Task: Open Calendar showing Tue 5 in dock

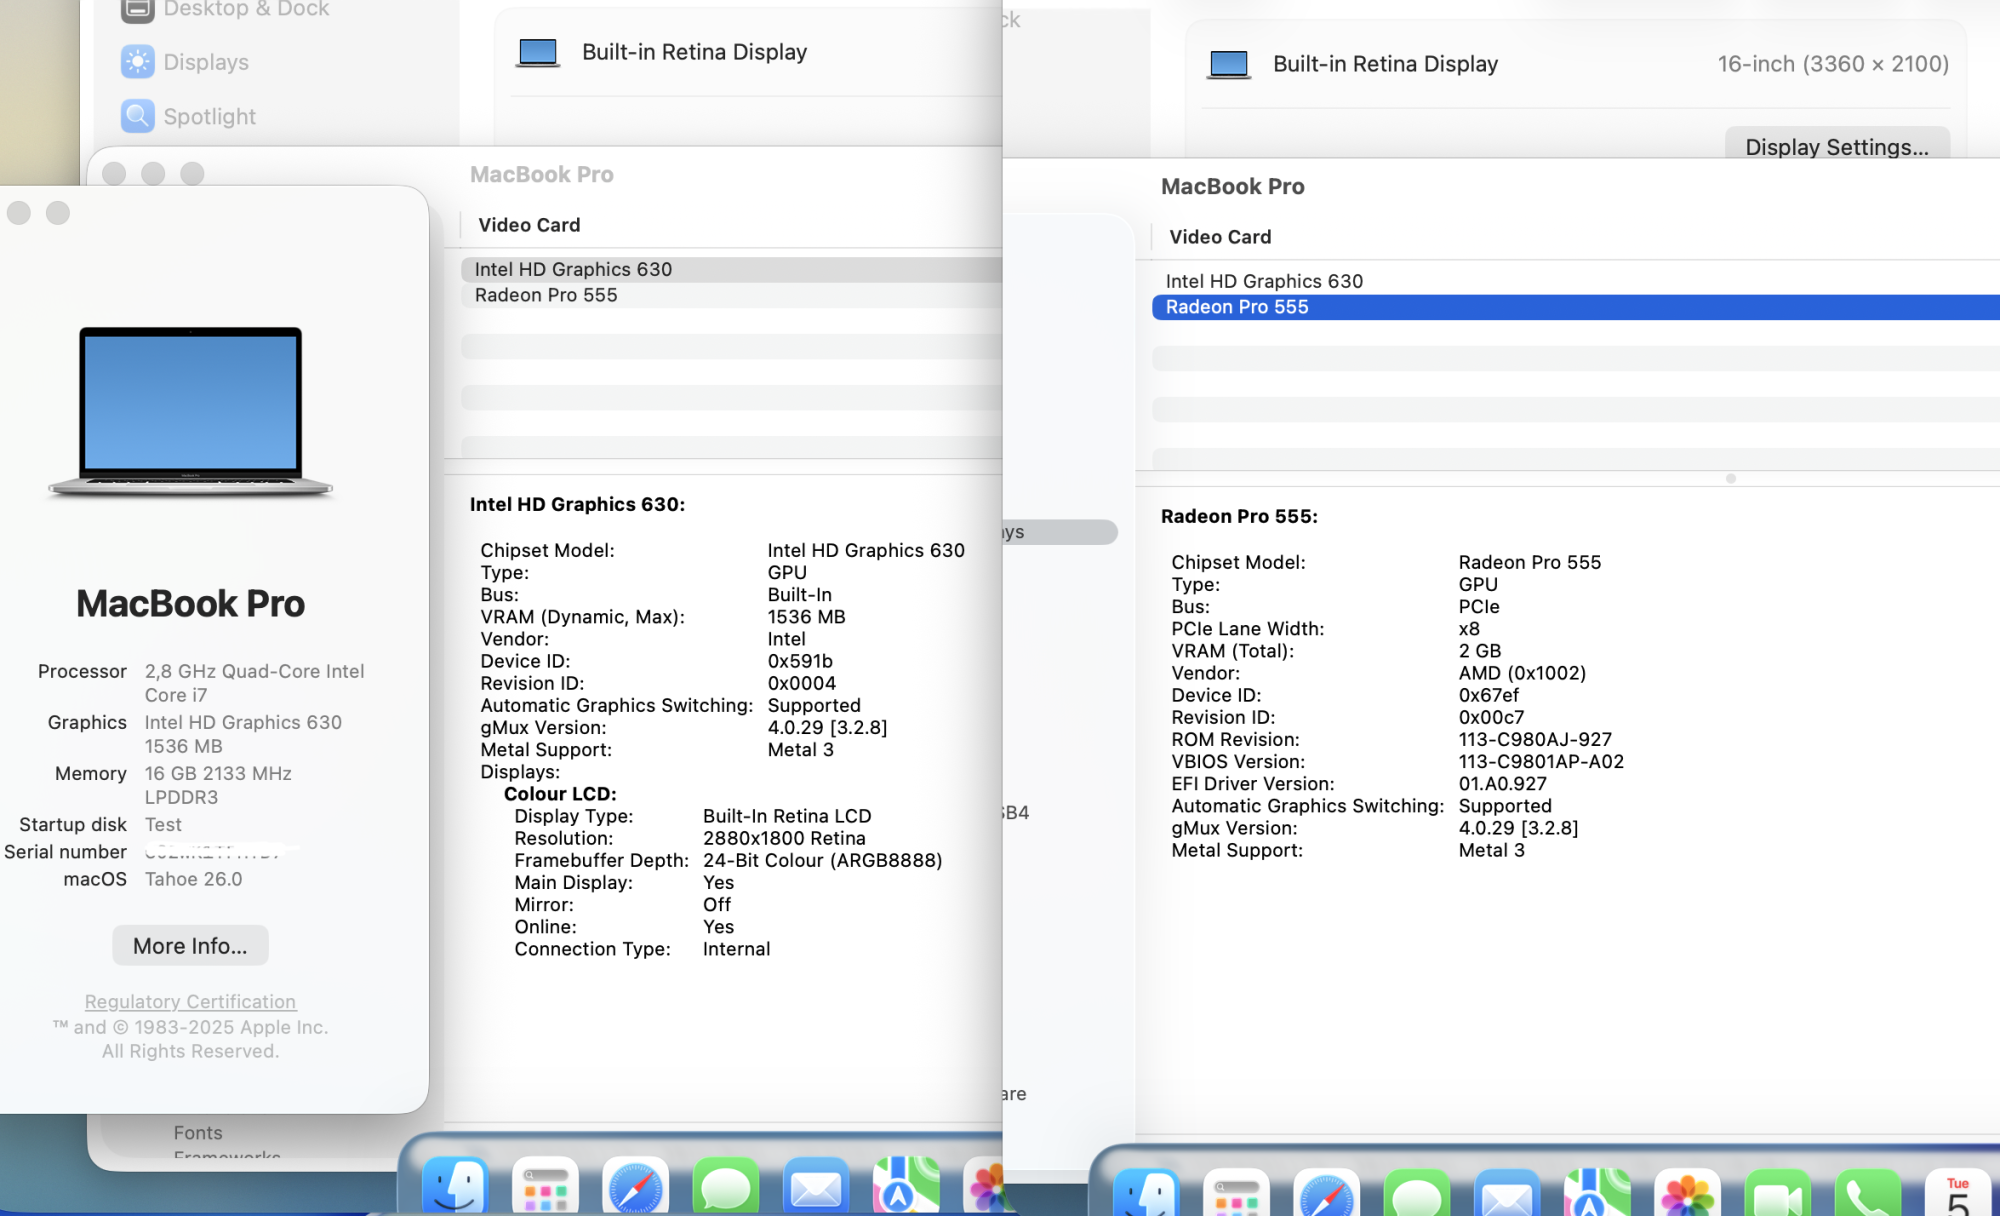Action: pos(1956,1195)
